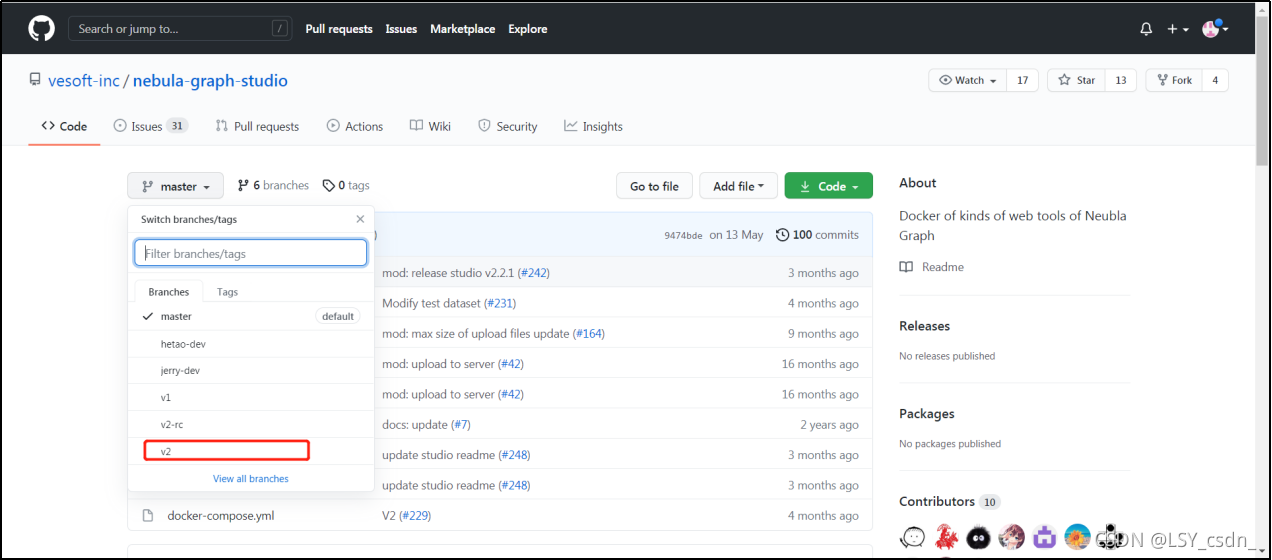This screenshot has height=560, width=1272.
Task: Click the Go to file button
Action: pyautogui.click(x=654, y=186)
